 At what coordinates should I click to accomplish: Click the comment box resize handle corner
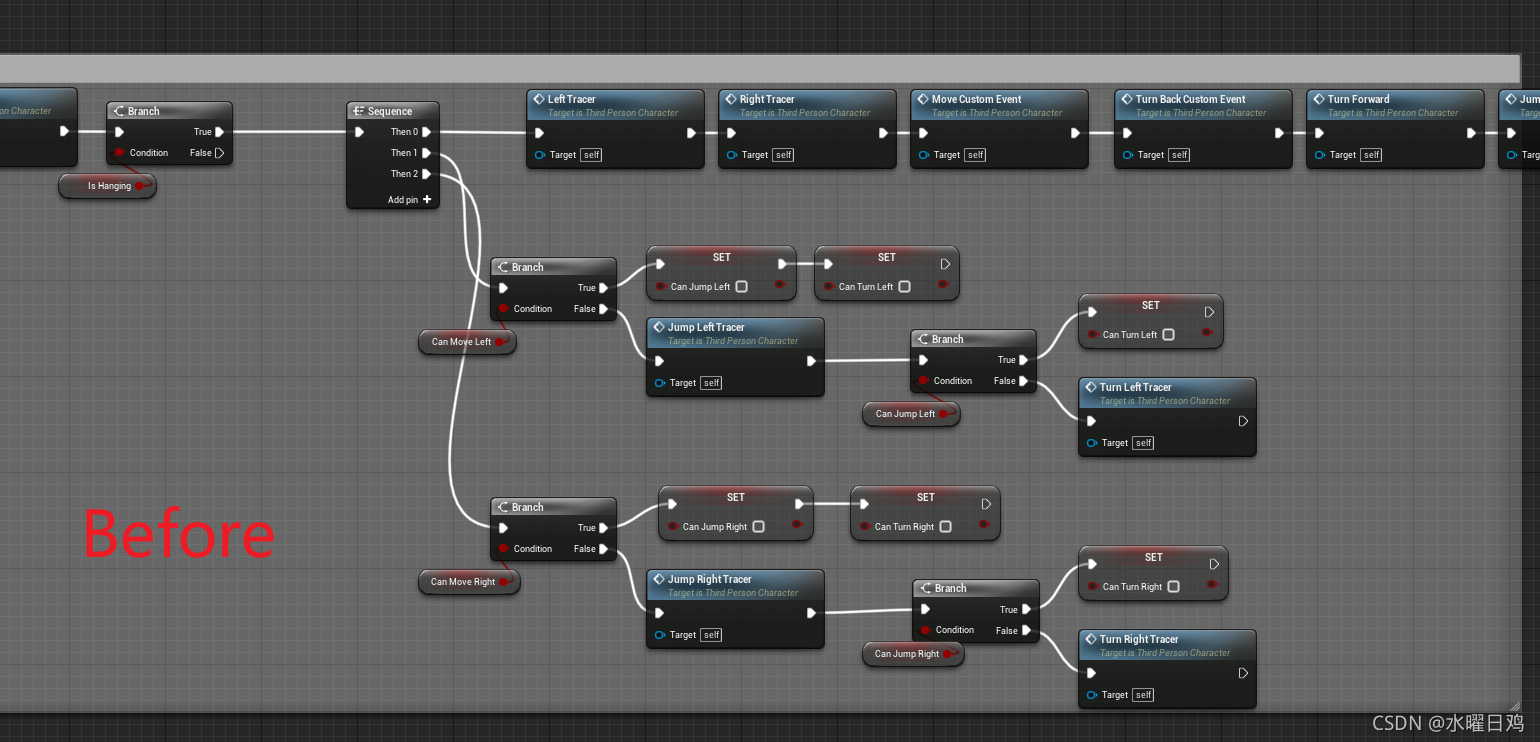[1514, 706]
